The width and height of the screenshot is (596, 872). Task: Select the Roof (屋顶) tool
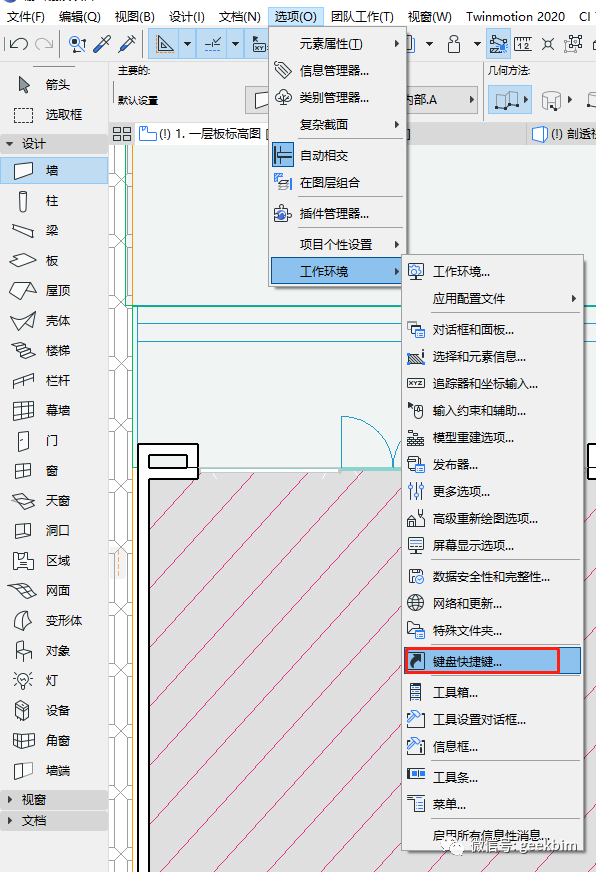point(54,290)
